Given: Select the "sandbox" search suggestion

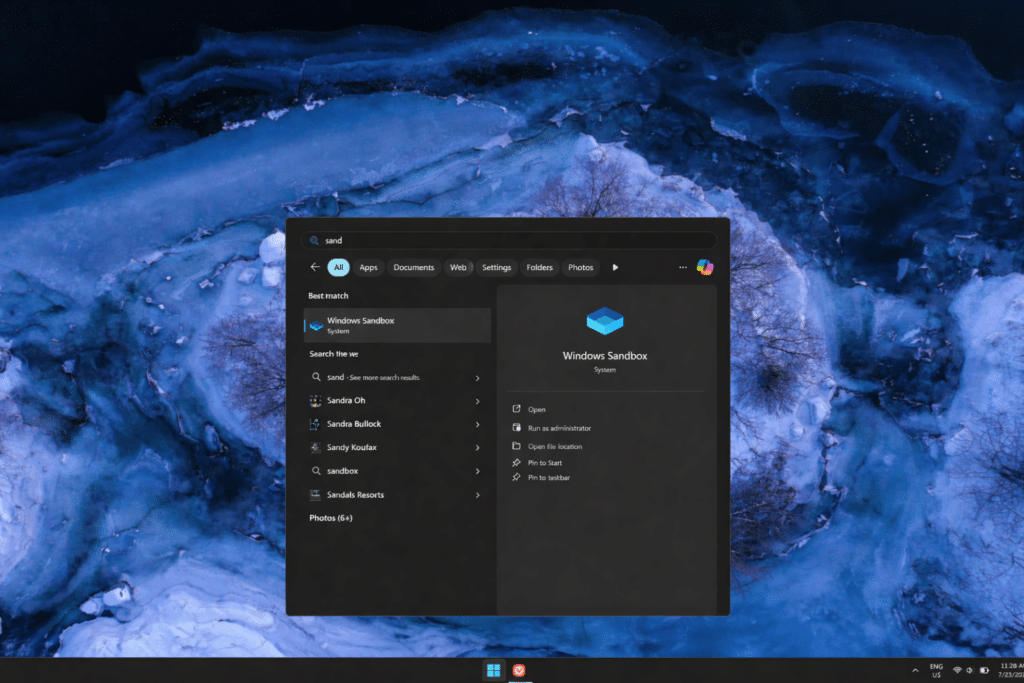Looking at the screenshot, I should (x=397, y=471).
